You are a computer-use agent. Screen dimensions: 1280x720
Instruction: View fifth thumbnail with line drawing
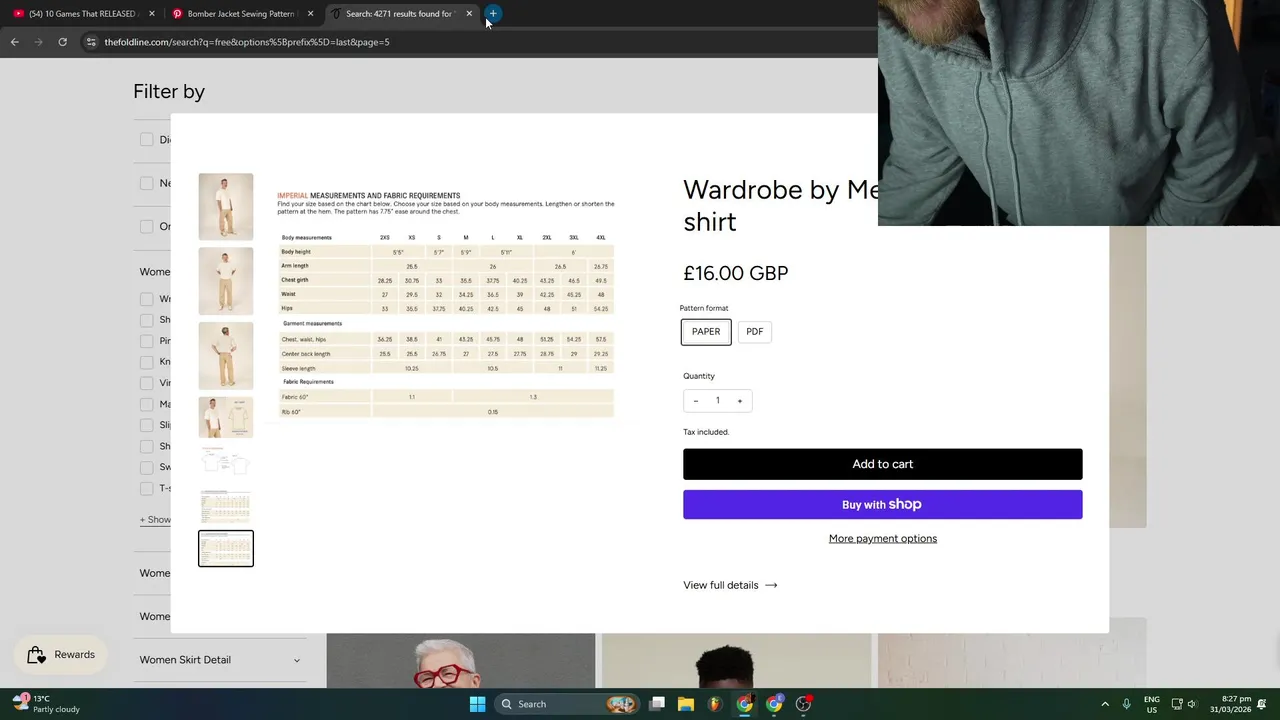(x=226, y=463)
